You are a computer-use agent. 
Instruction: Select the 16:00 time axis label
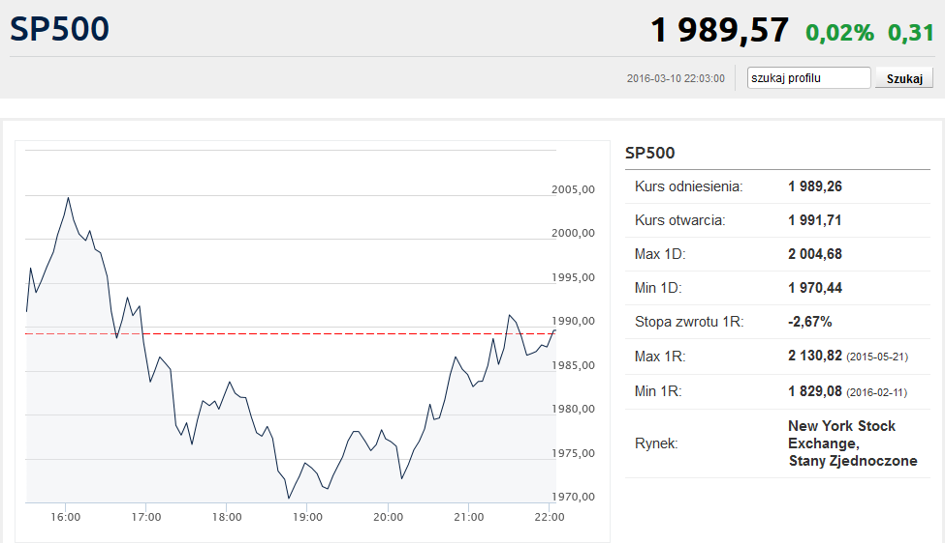click(65, 517)
